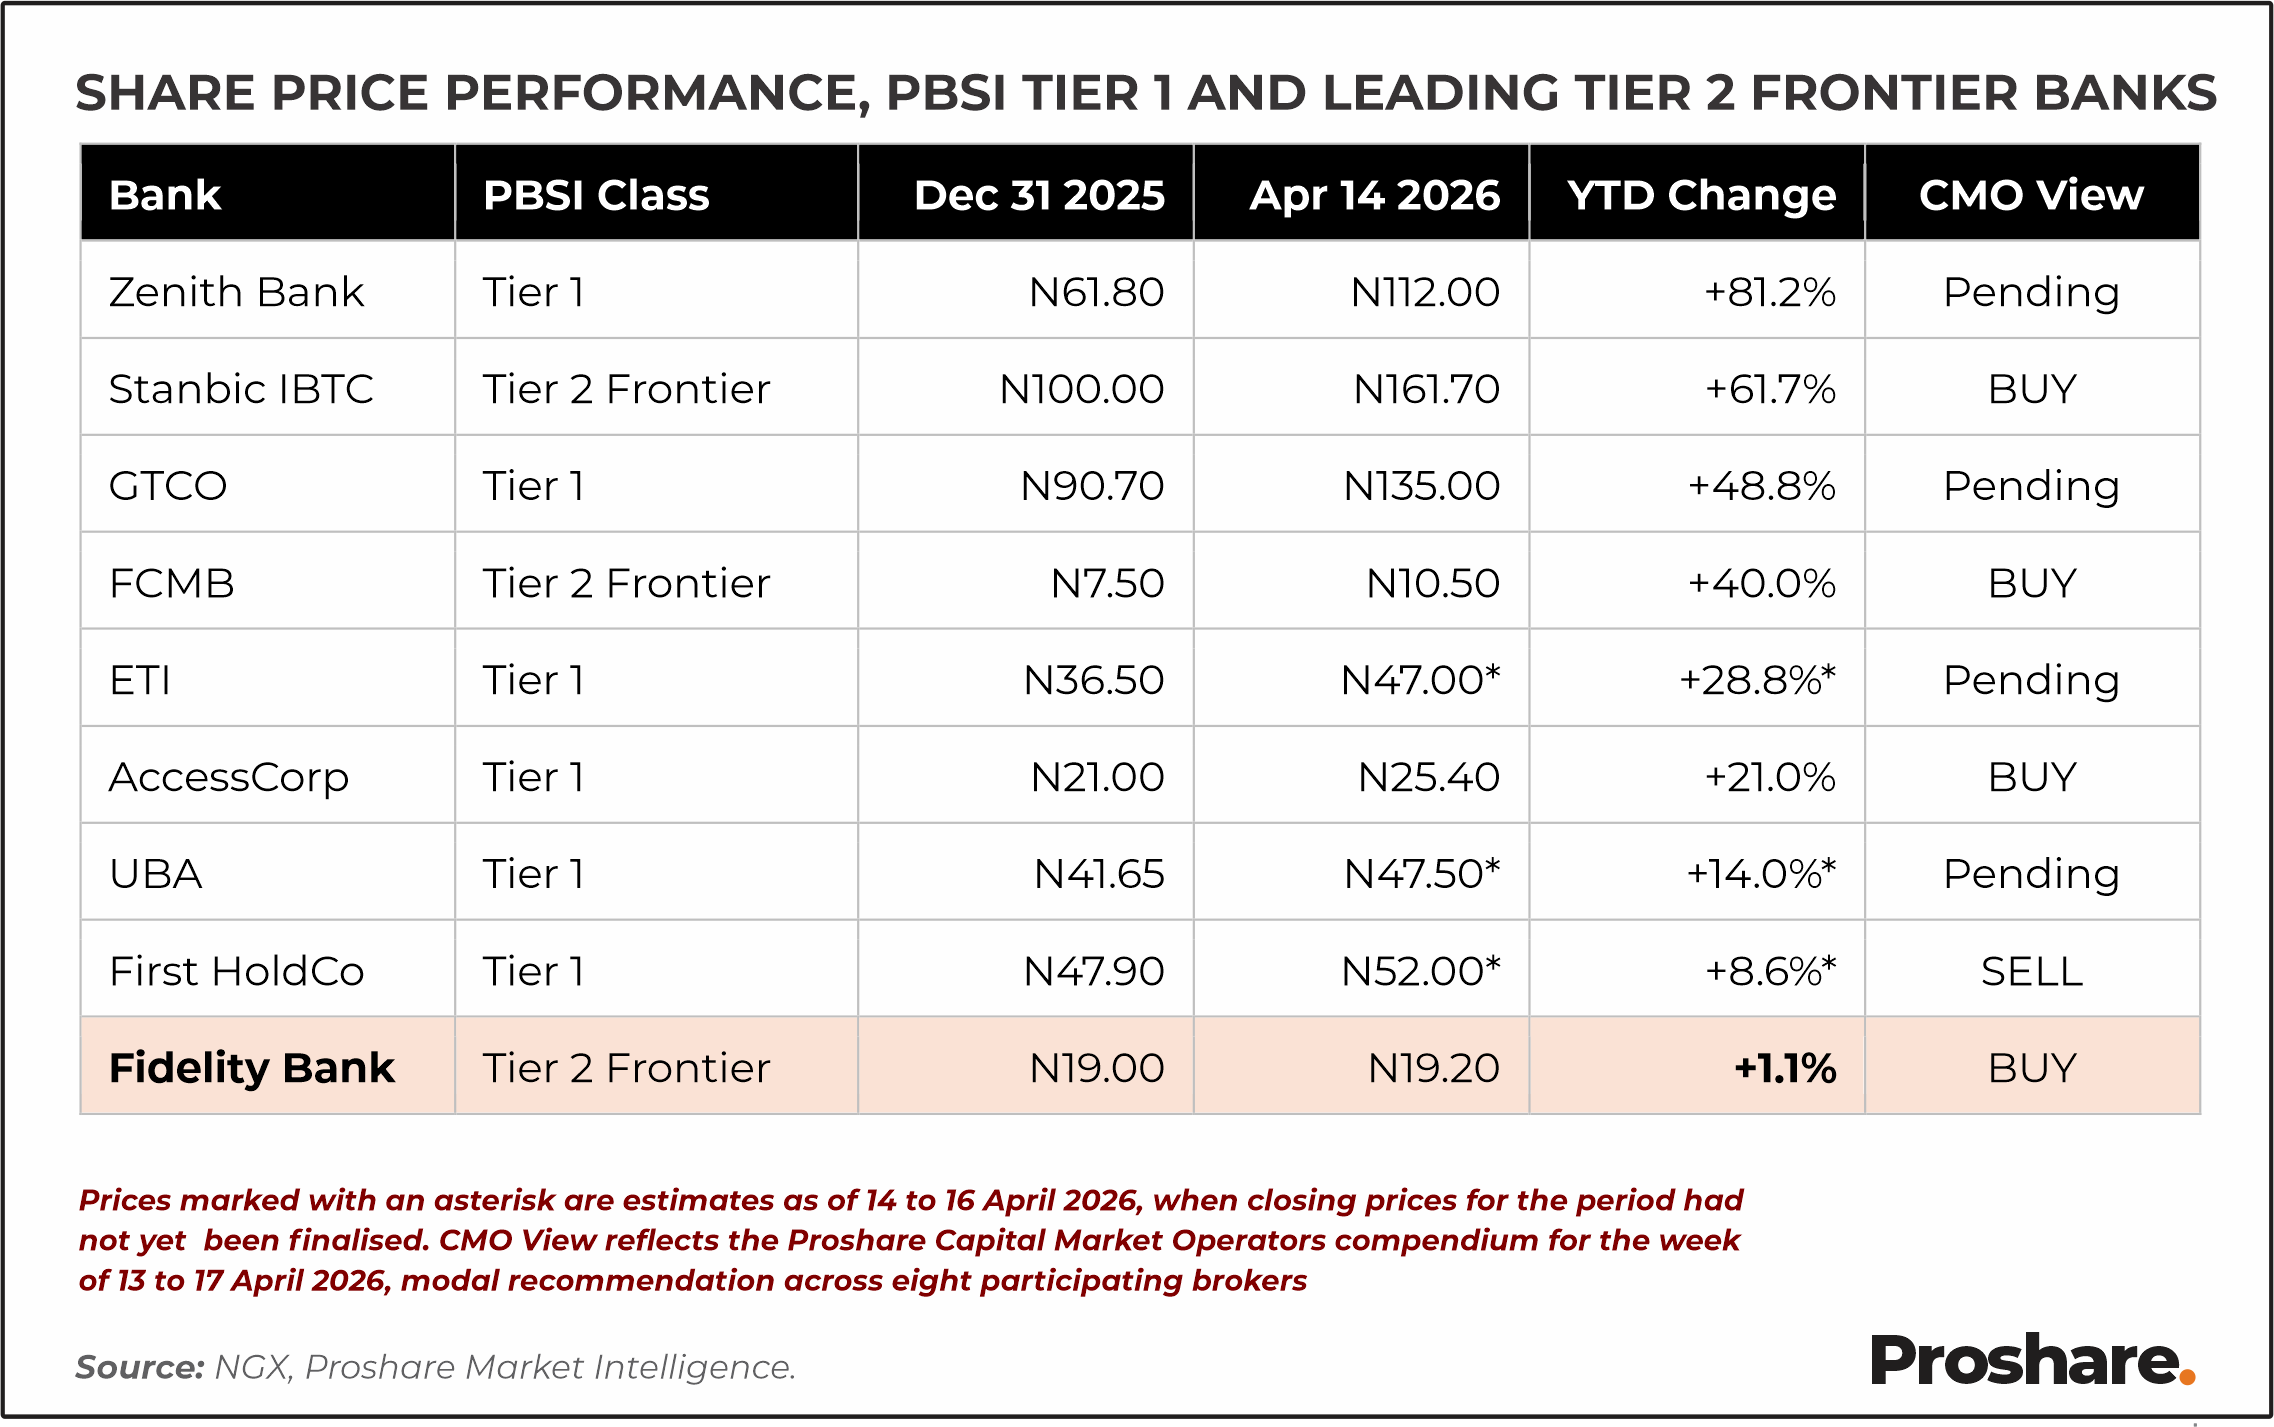Click the Bank column header
The image size is (2274, 1427).
tap(165, 195)
